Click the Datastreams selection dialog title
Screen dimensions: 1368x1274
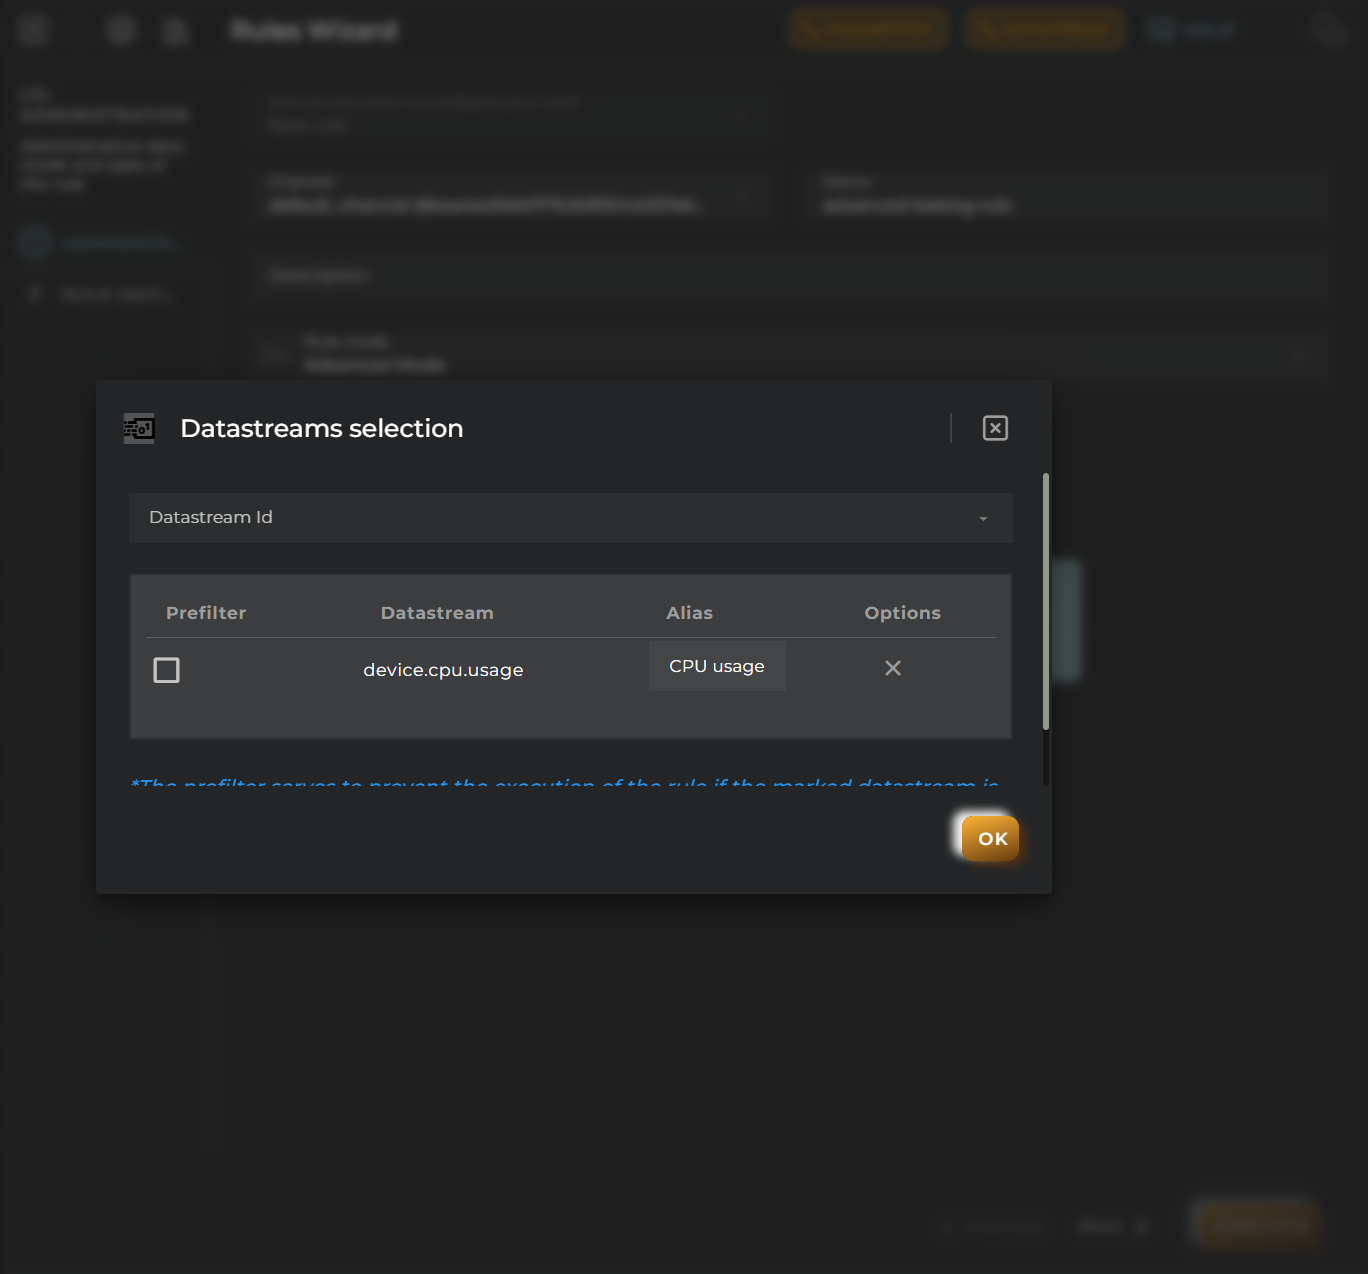point(322,428)
